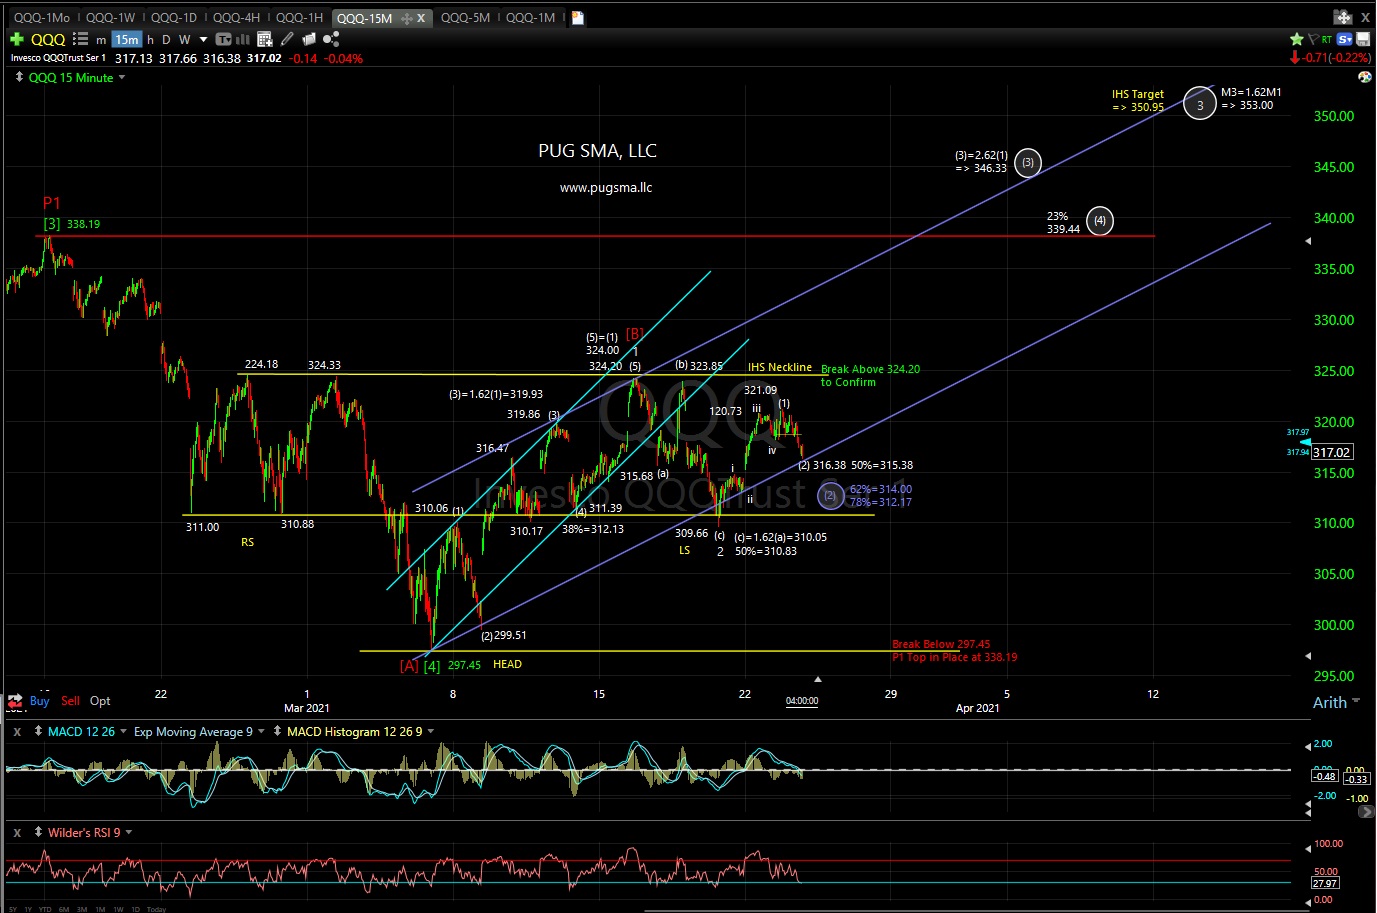Switch to the QQQ-1H tab
Screen dimensions: 1377x913
click(299, 17)
